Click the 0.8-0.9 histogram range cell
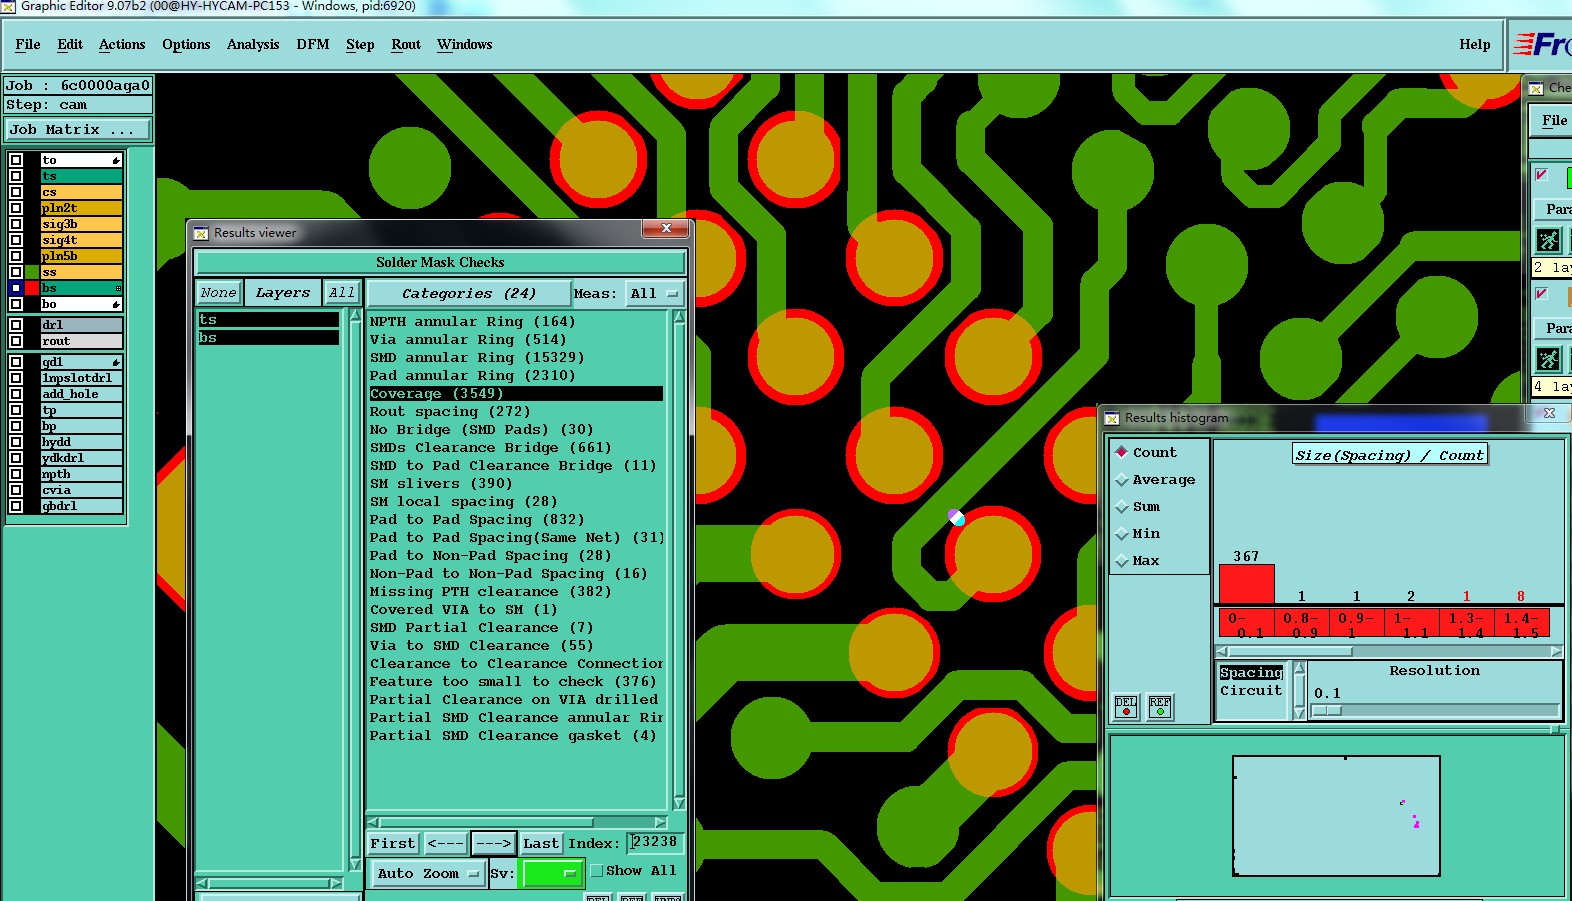Screen dimensions: 1572x901 [1301, 624]
